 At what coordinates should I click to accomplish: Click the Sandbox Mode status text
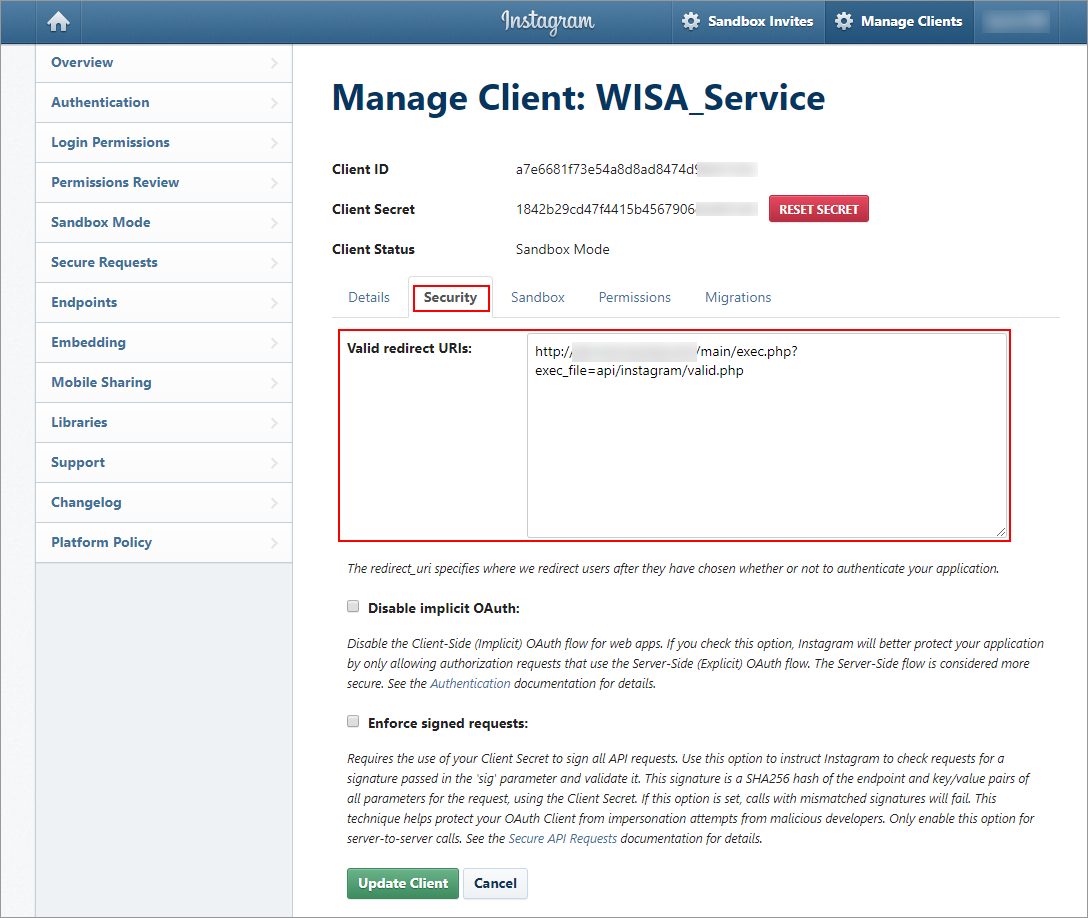pyautogui.click(x=563, y=249)
